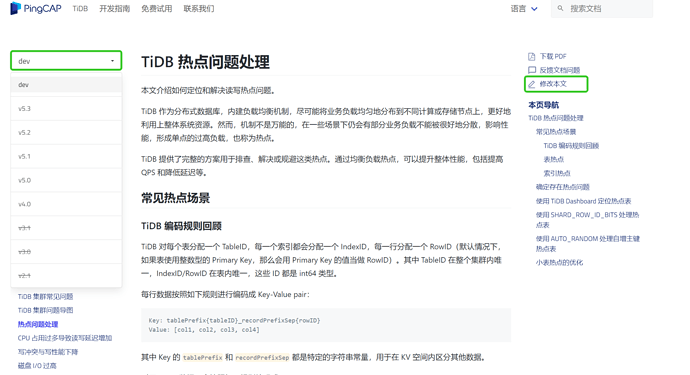Jump to 表热点 section

(x=553, y=159)
